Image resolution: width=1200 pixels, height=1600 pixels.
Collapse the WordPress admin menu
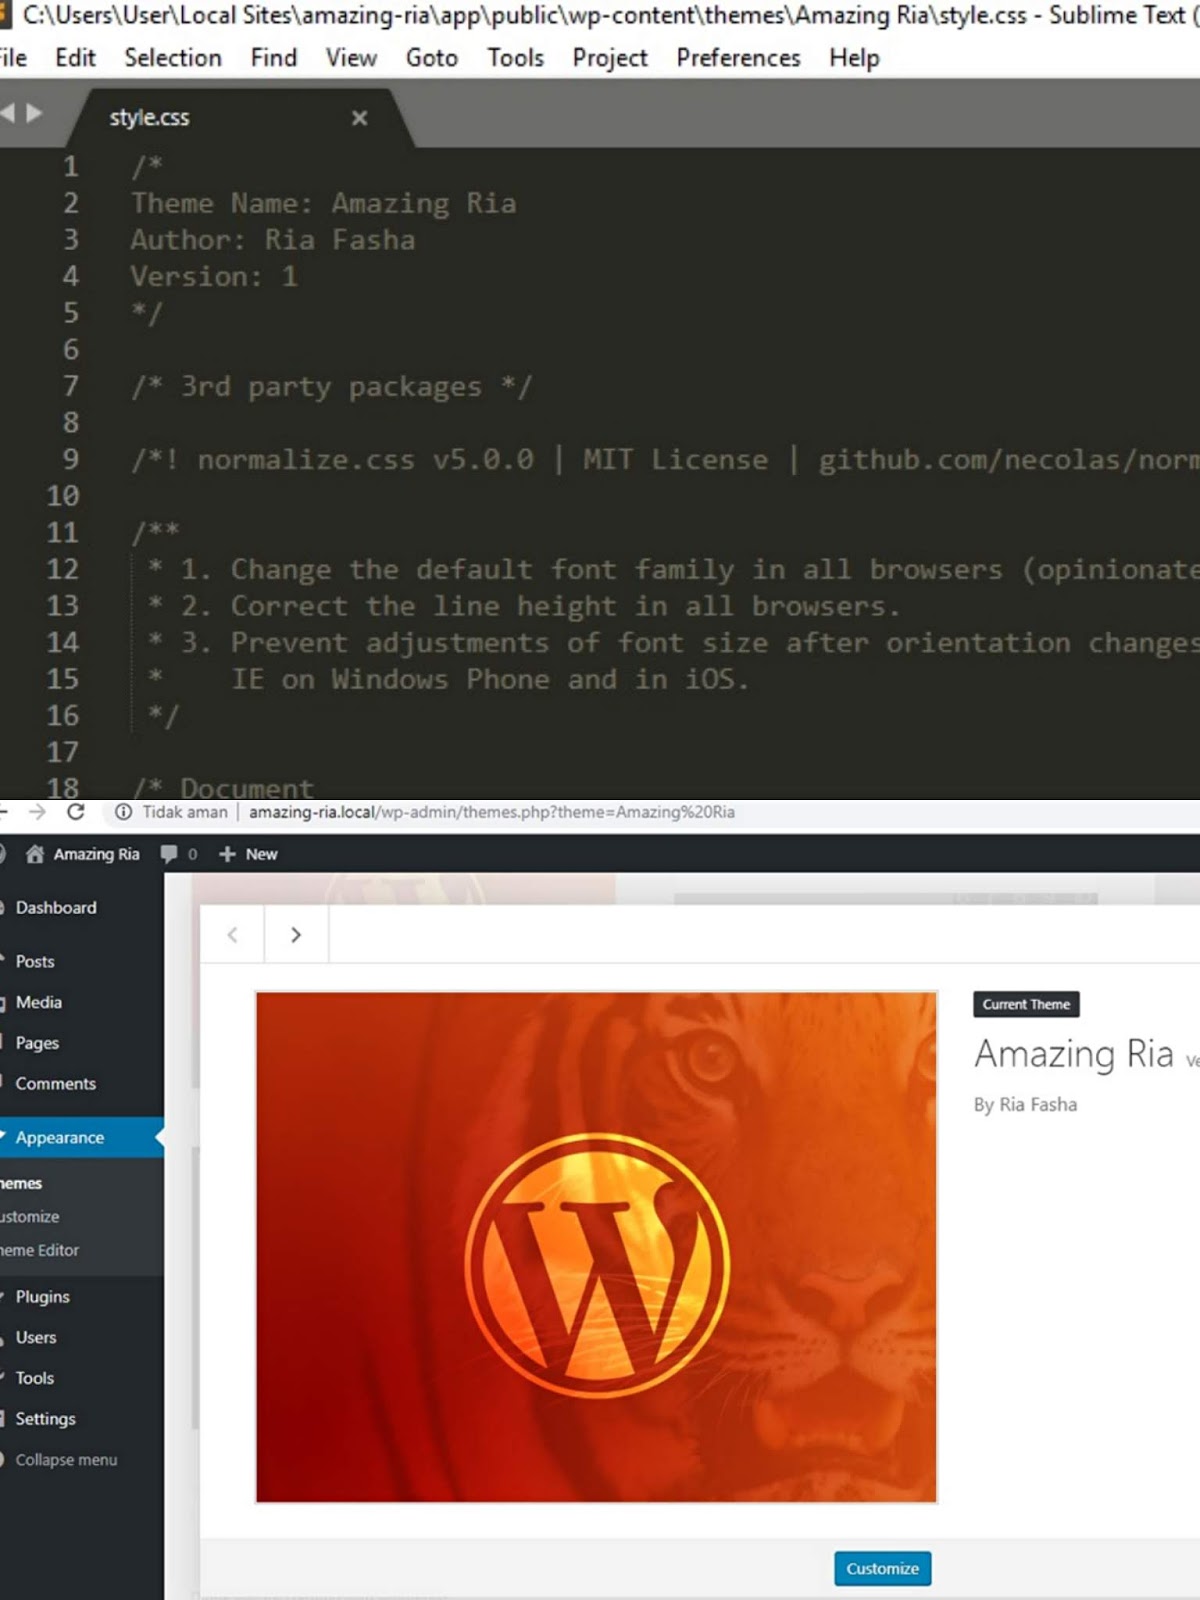point(60,1460)
